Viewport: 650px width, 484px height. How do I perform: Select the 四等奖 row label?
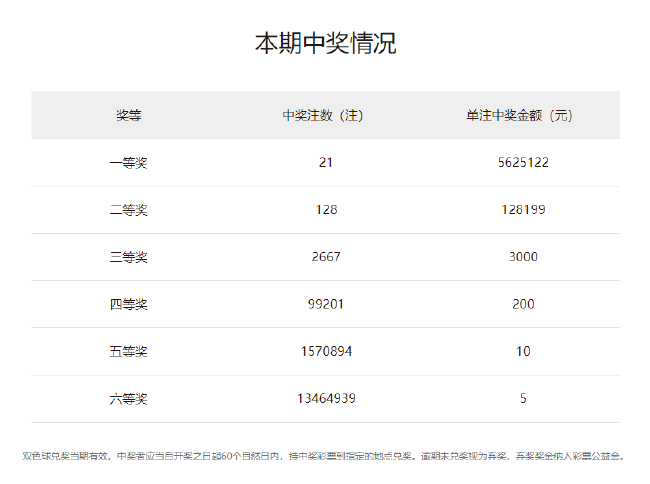[x=128, y=304]
